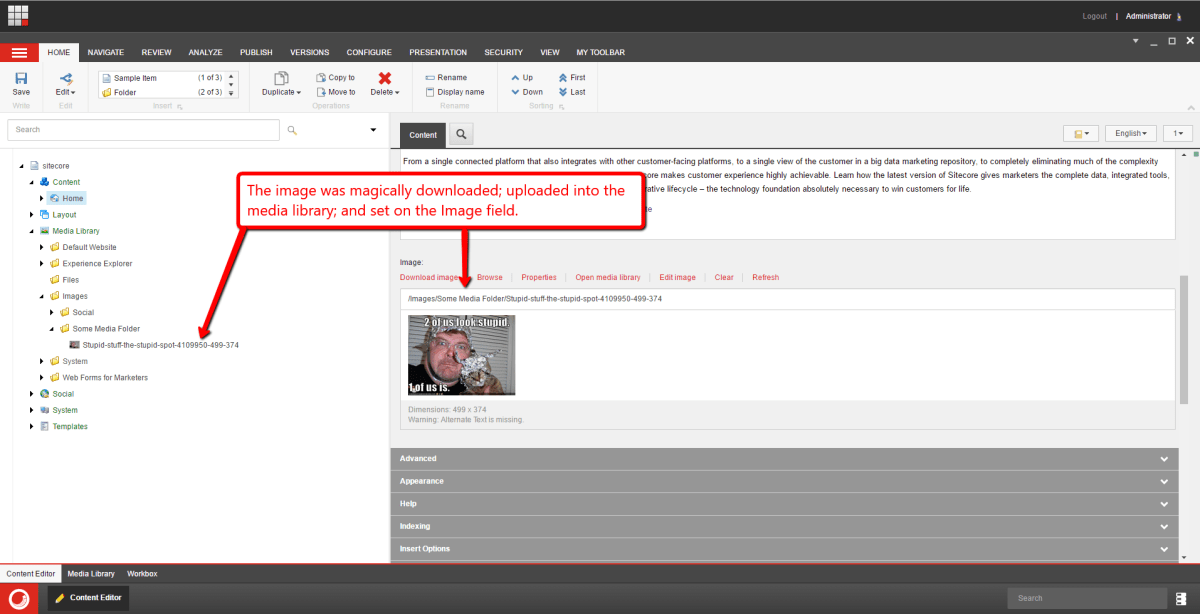Viewport: 1200px width, 614px height.
Task: Click the Save icon in the ribbon
Action: [x=21, y=79]
